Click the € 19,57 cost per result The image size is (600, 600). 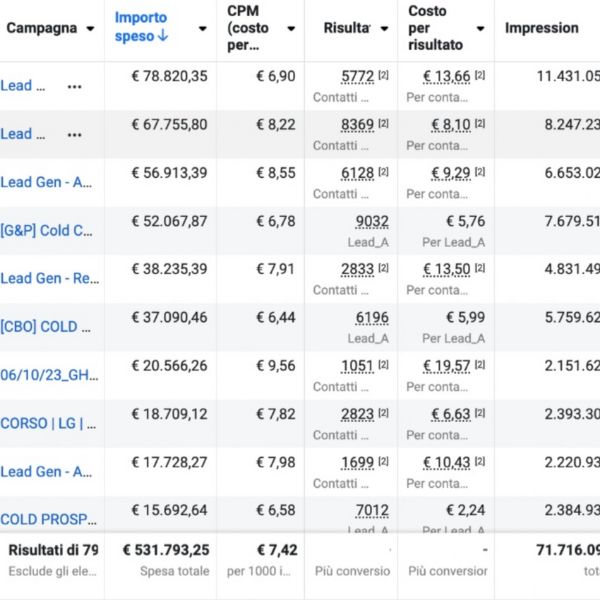point(447,366)
